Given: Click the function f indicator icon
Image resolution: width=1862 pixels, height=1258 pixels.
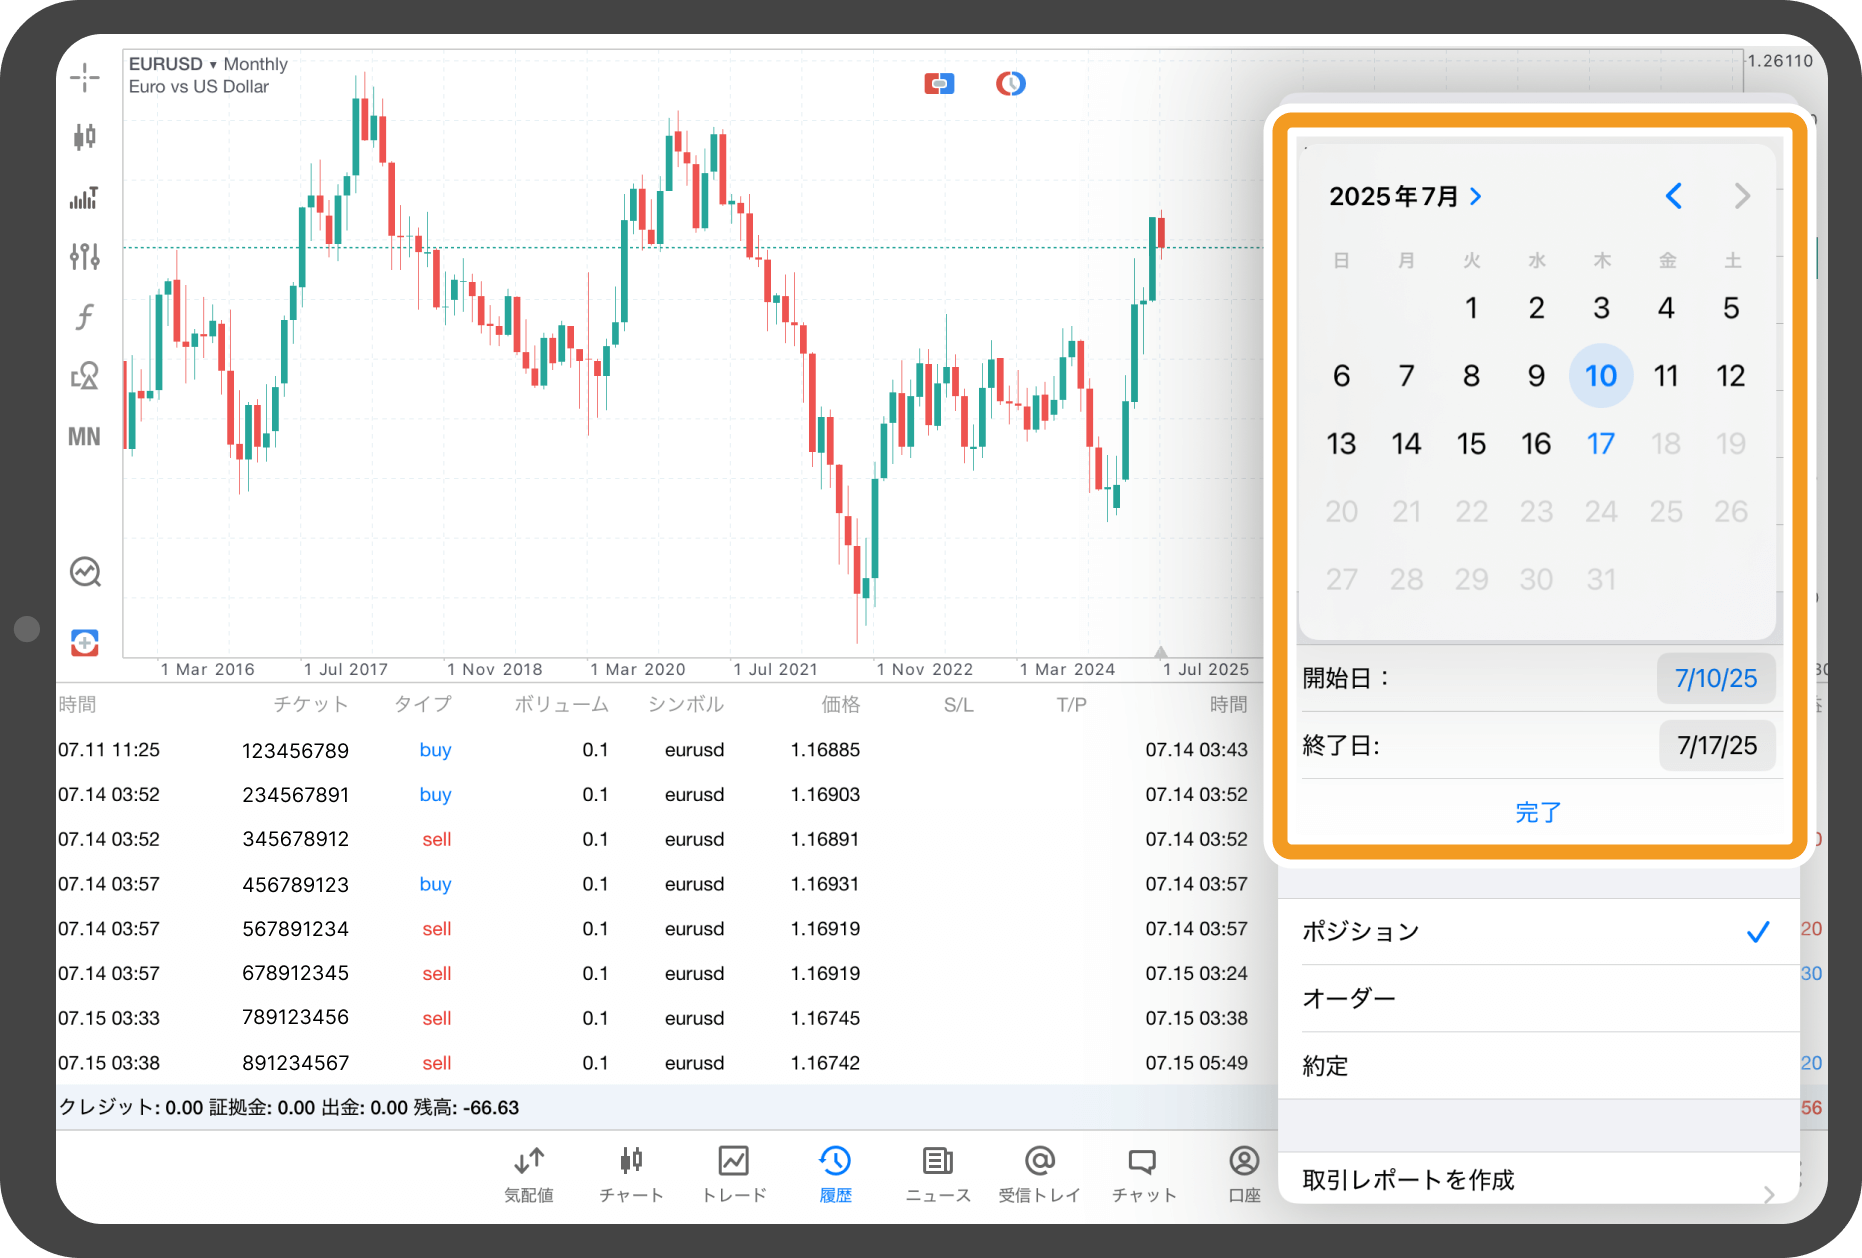Looking at the screenshot, I should [x=85, y=317].
